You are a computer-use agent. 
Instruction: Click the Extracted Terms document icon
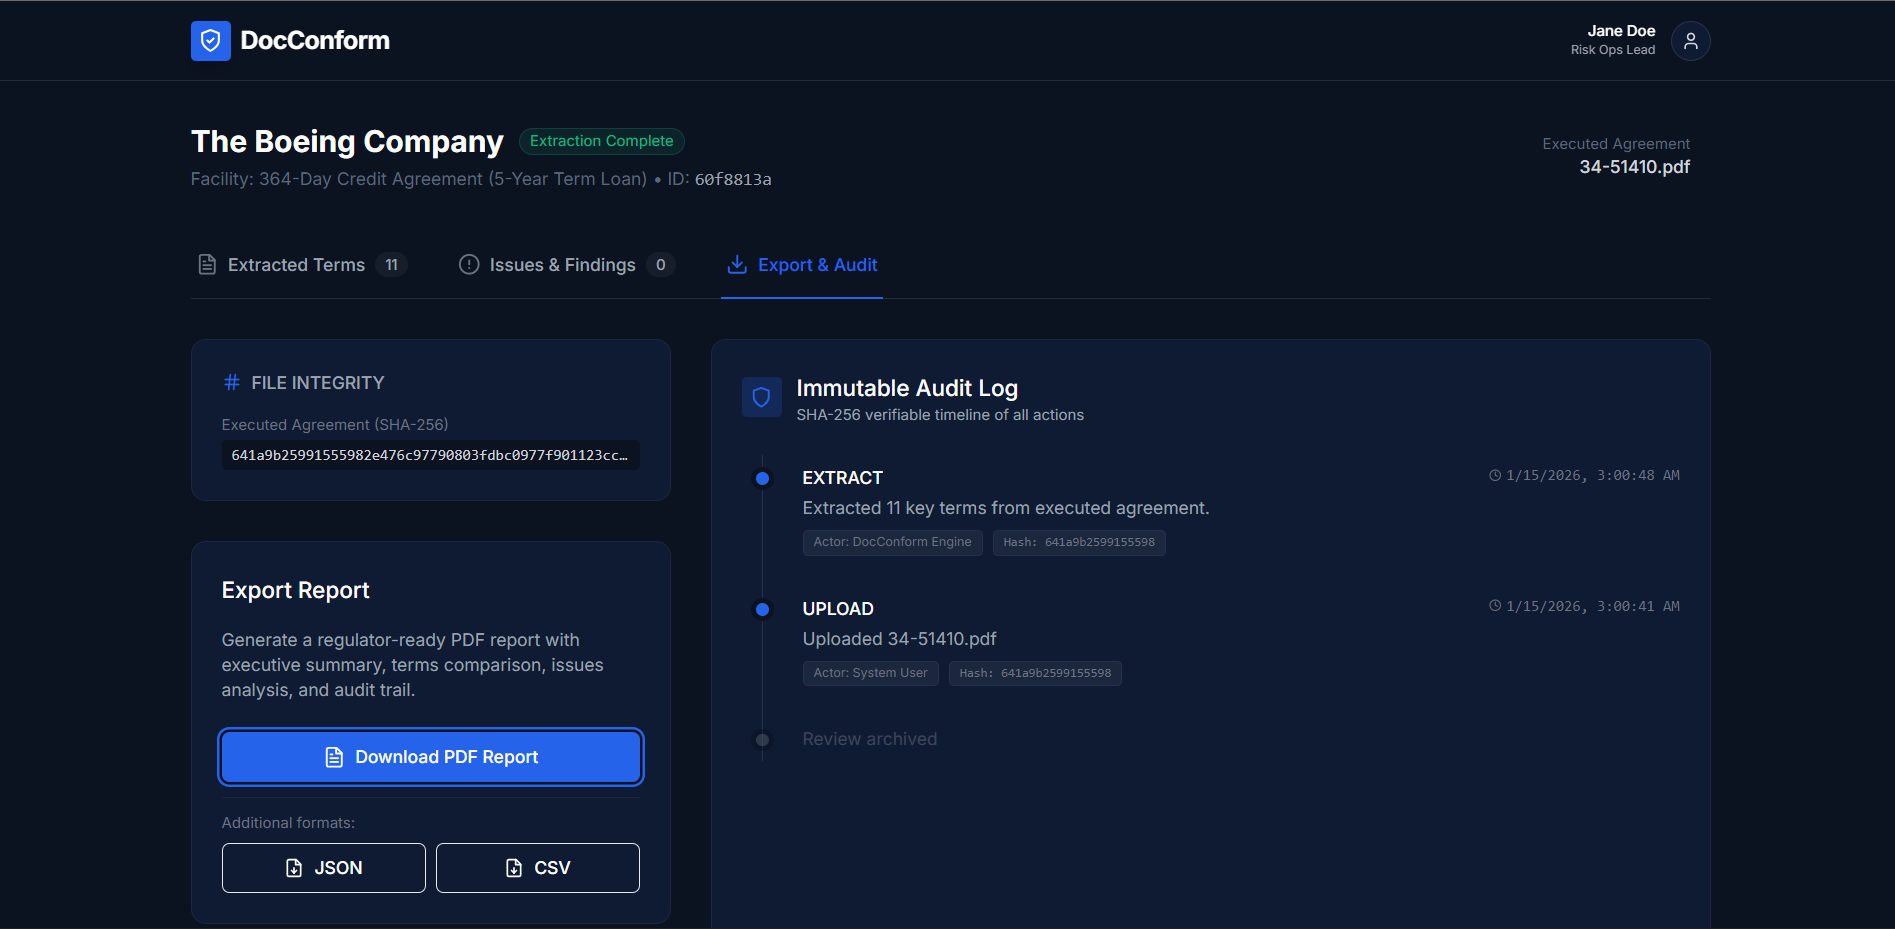click(207, 265)
